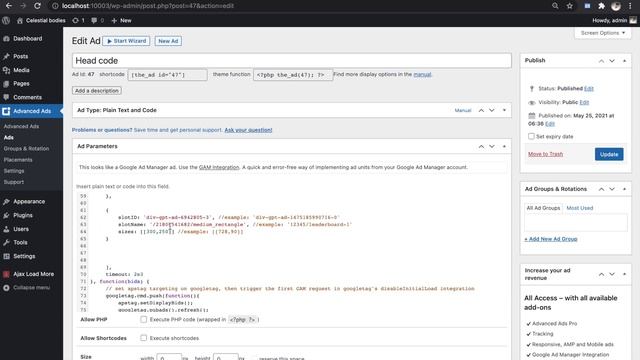The width and height of the screenshot is (640, 360).
Task: Open Ajax Load More in the sidebar
Action: (33, 274)
